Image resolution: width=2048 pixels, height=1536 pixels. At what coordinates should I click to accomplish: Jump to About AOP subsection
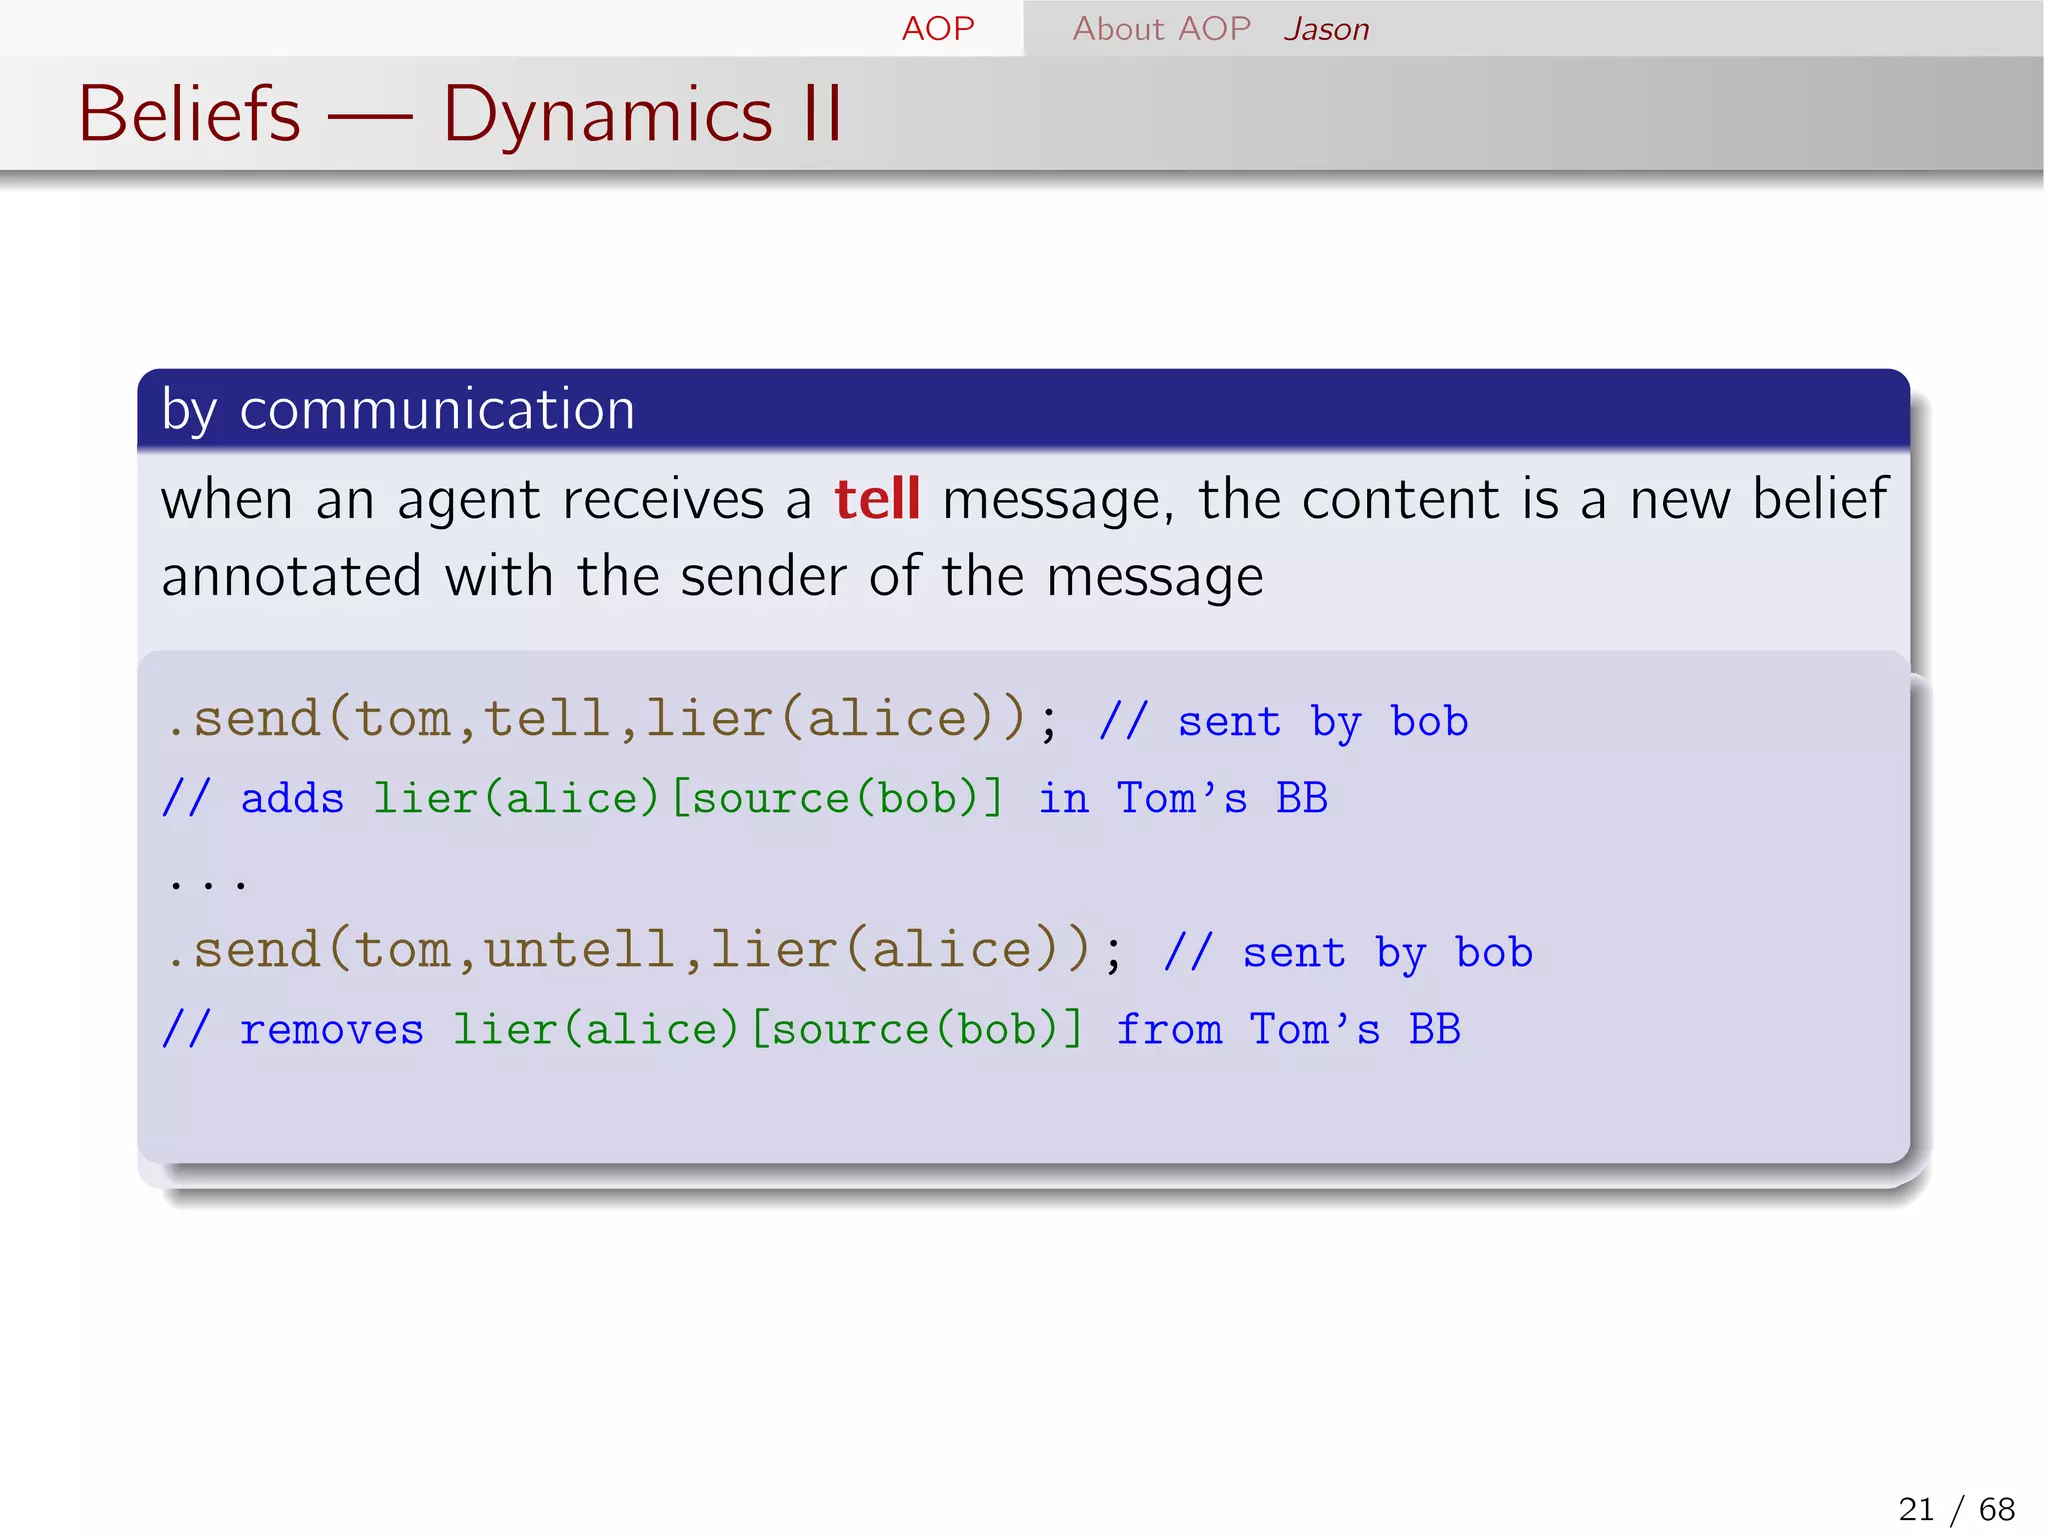[1161, 28]
